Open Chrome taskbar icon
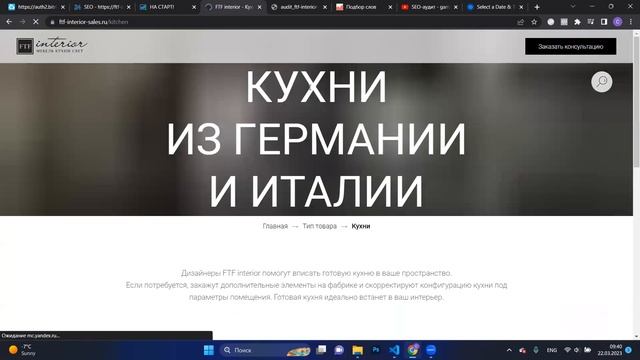Screen dimensions: 640x360 click(413, 350)
